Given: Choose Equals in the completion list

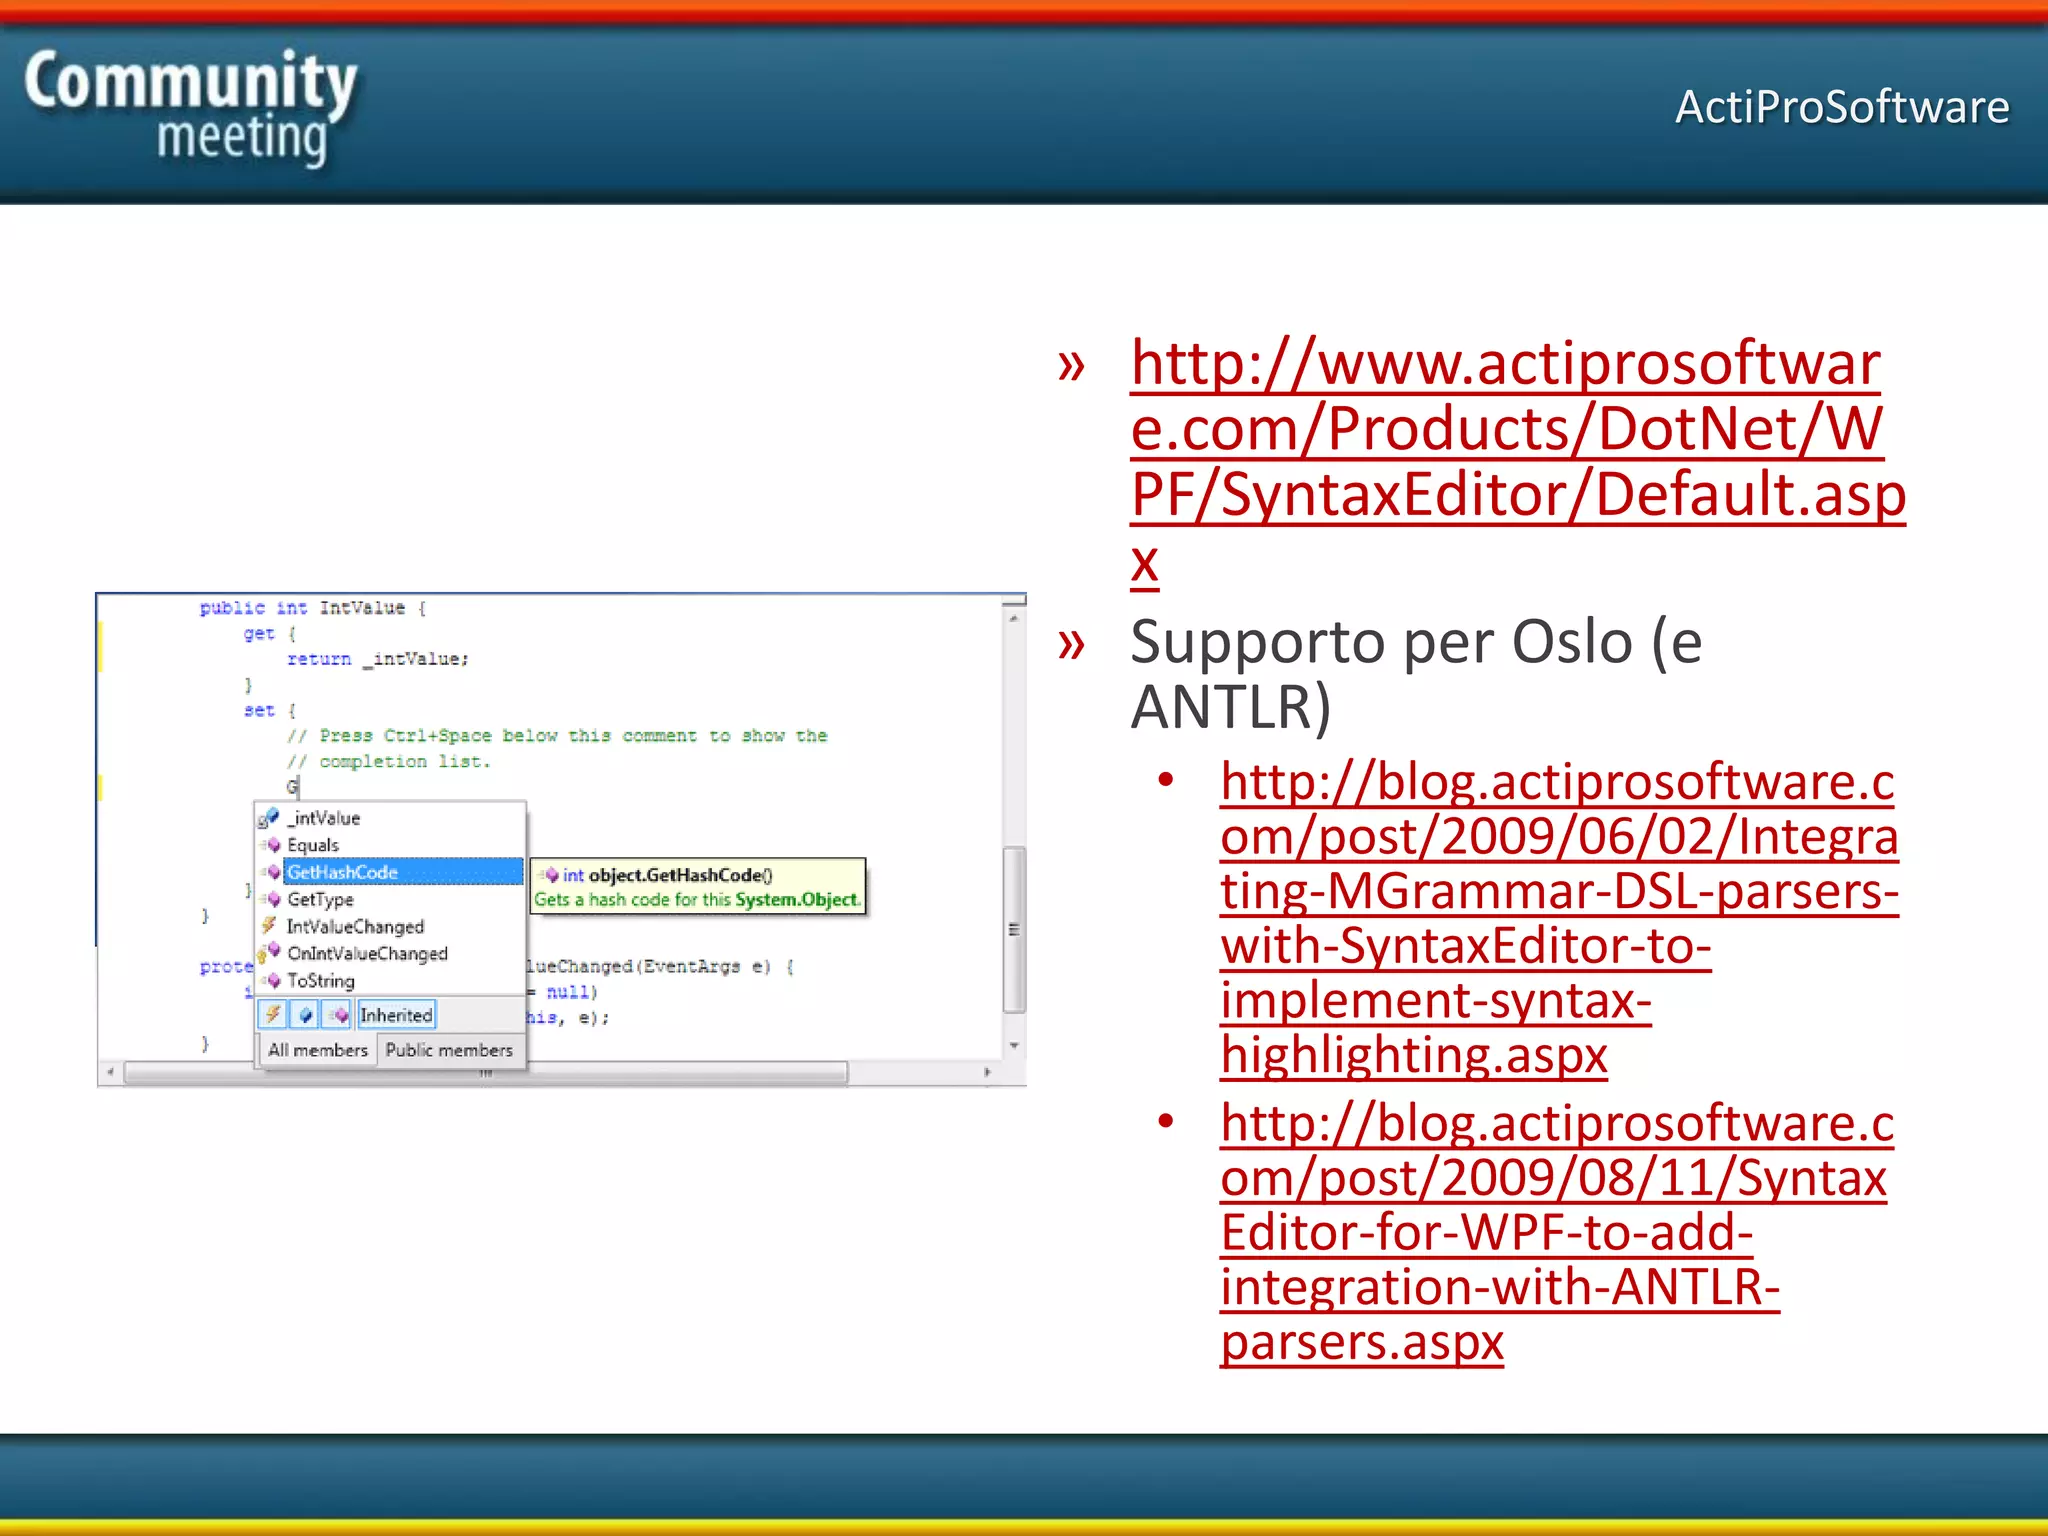Looking at the screenshot, I should [x=313, y=845].
